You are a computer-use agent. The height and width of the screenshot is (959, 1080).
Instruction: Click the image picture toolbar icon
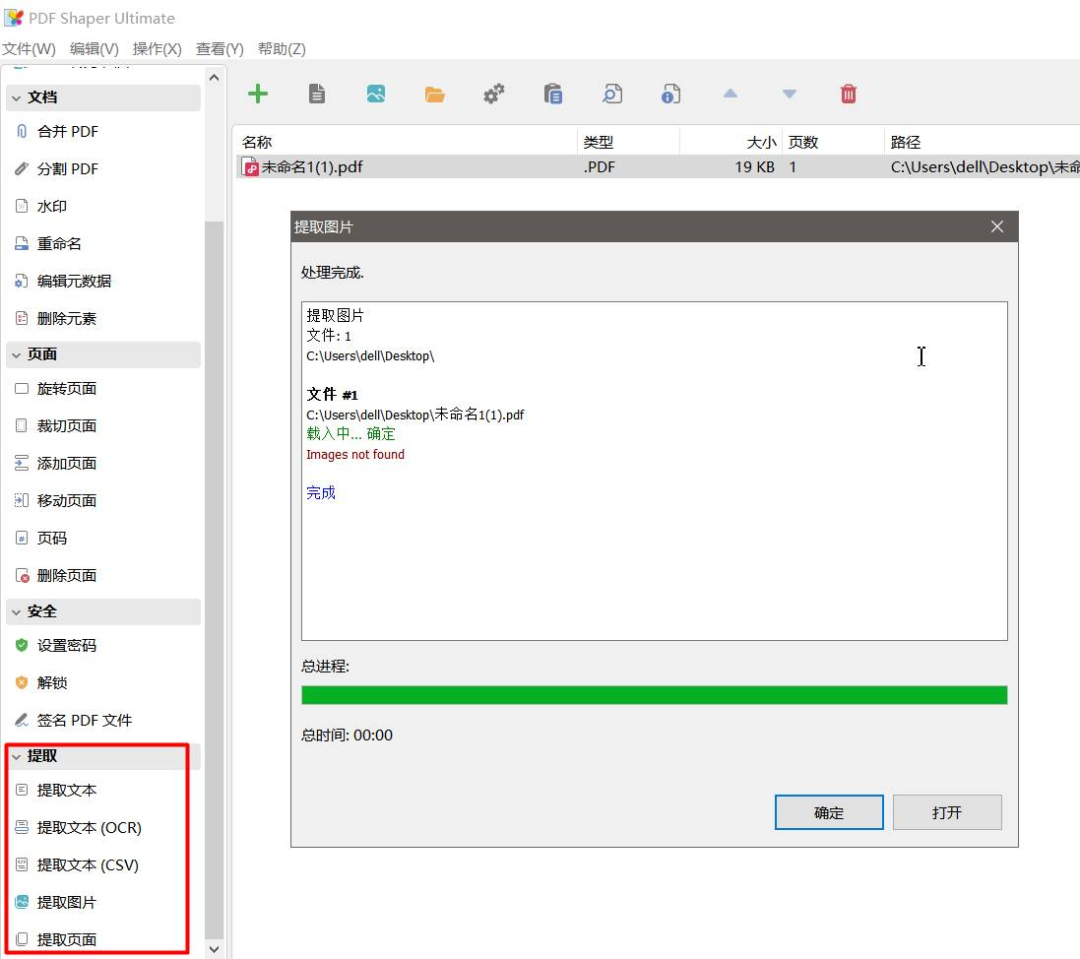coord(376,94)
